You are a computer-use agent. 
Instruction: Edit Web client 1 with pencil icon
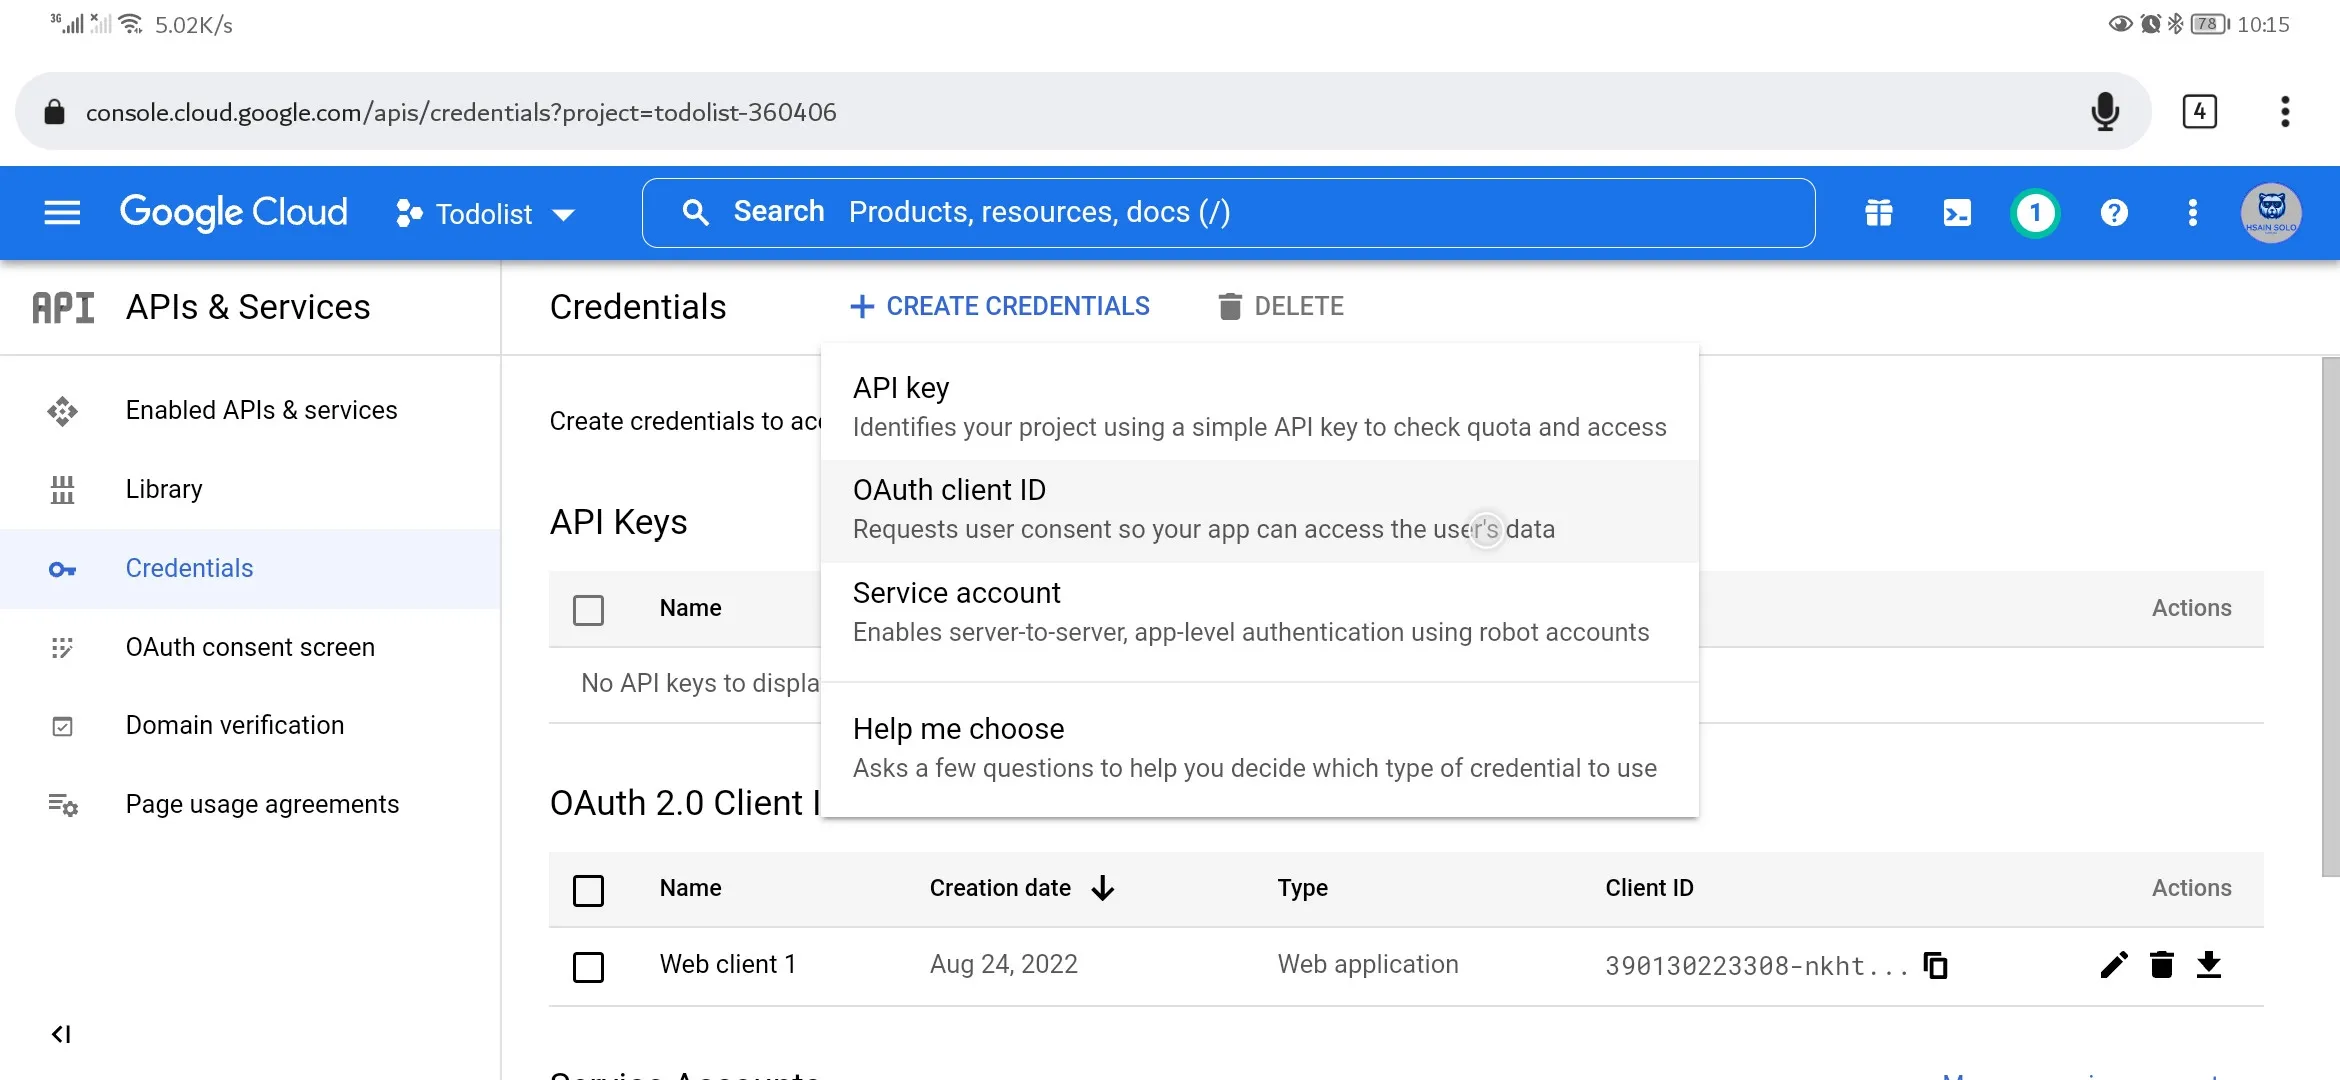point(2113,965)
